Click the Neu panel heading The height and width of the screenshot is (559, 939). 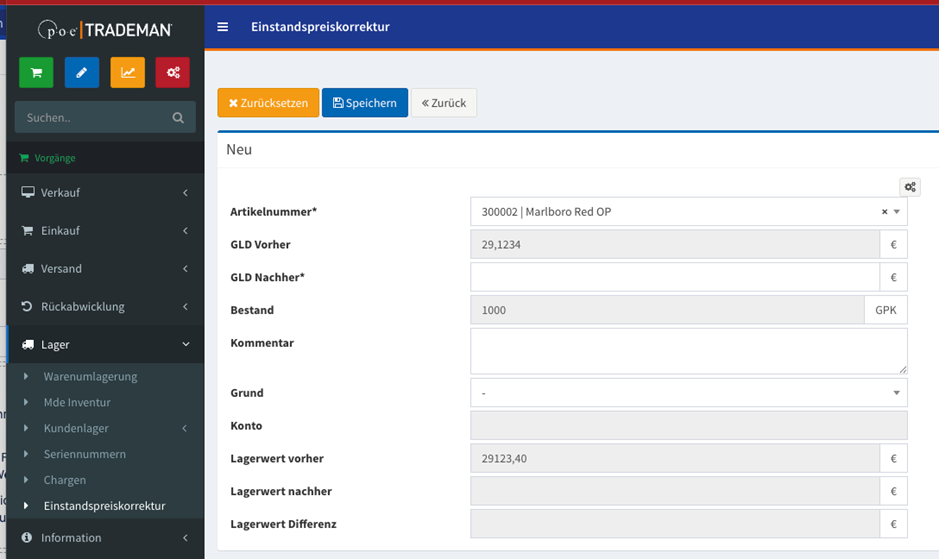tap(239, 149)
